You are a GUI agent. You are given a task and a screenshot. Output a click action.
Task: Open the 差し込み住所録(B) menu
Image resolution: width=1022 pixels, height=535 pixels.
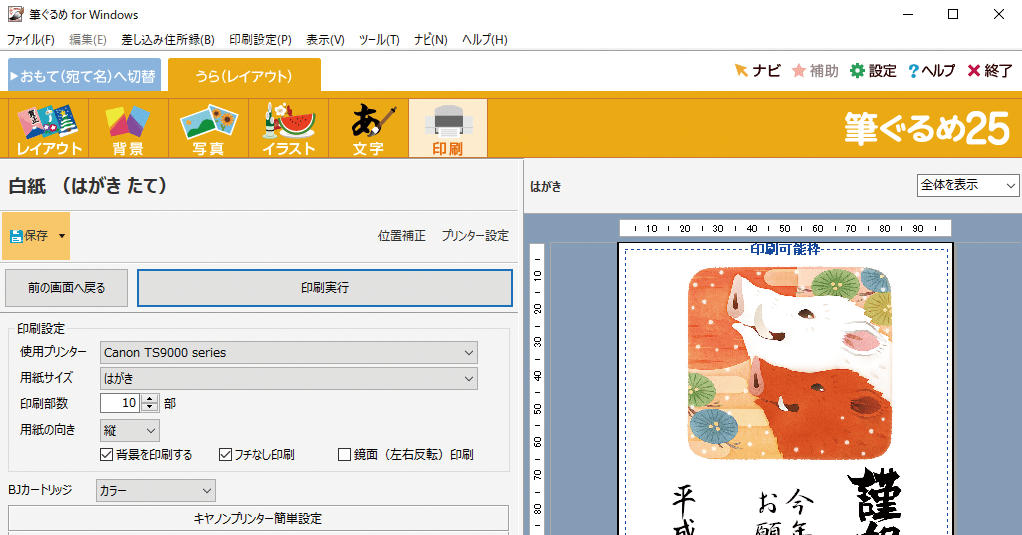tap(168, 40)
